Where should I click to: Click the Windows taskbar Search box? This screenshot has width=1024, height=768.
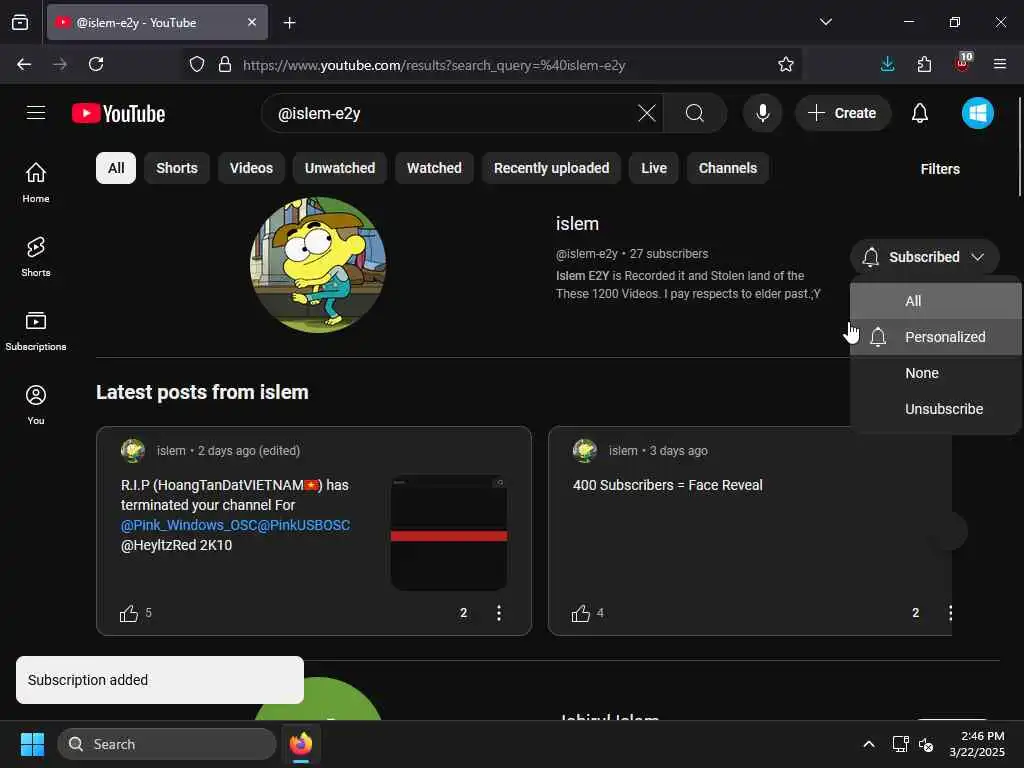click(x=167, y=744)
